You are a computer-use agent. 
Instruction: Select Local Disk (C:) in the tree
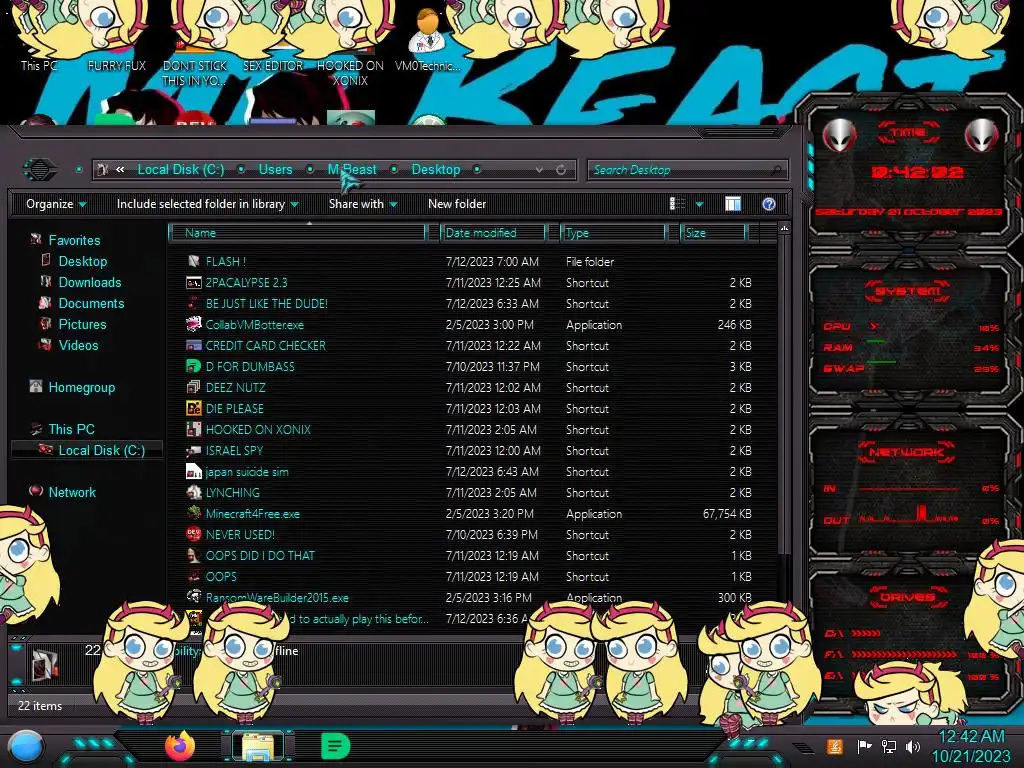coord(102,450)
